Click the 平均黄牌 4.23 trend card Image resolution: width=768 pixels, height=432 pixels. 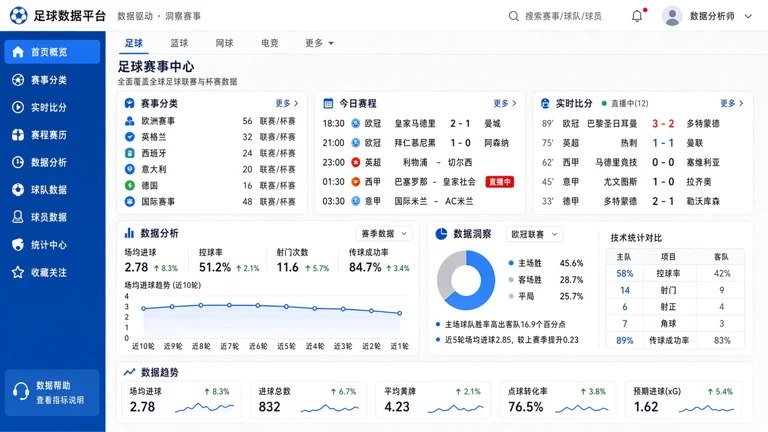433,400
